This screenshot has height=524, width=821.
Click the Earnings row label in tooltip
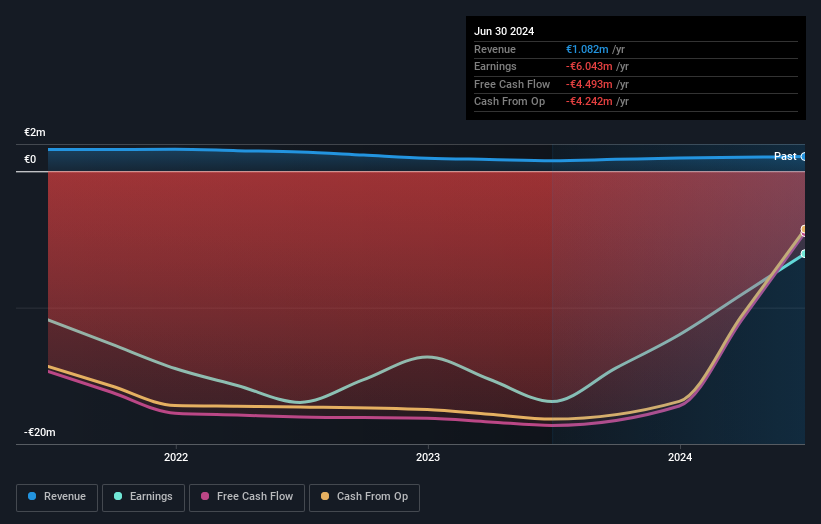pyautogui.click(x=495, y=66)
